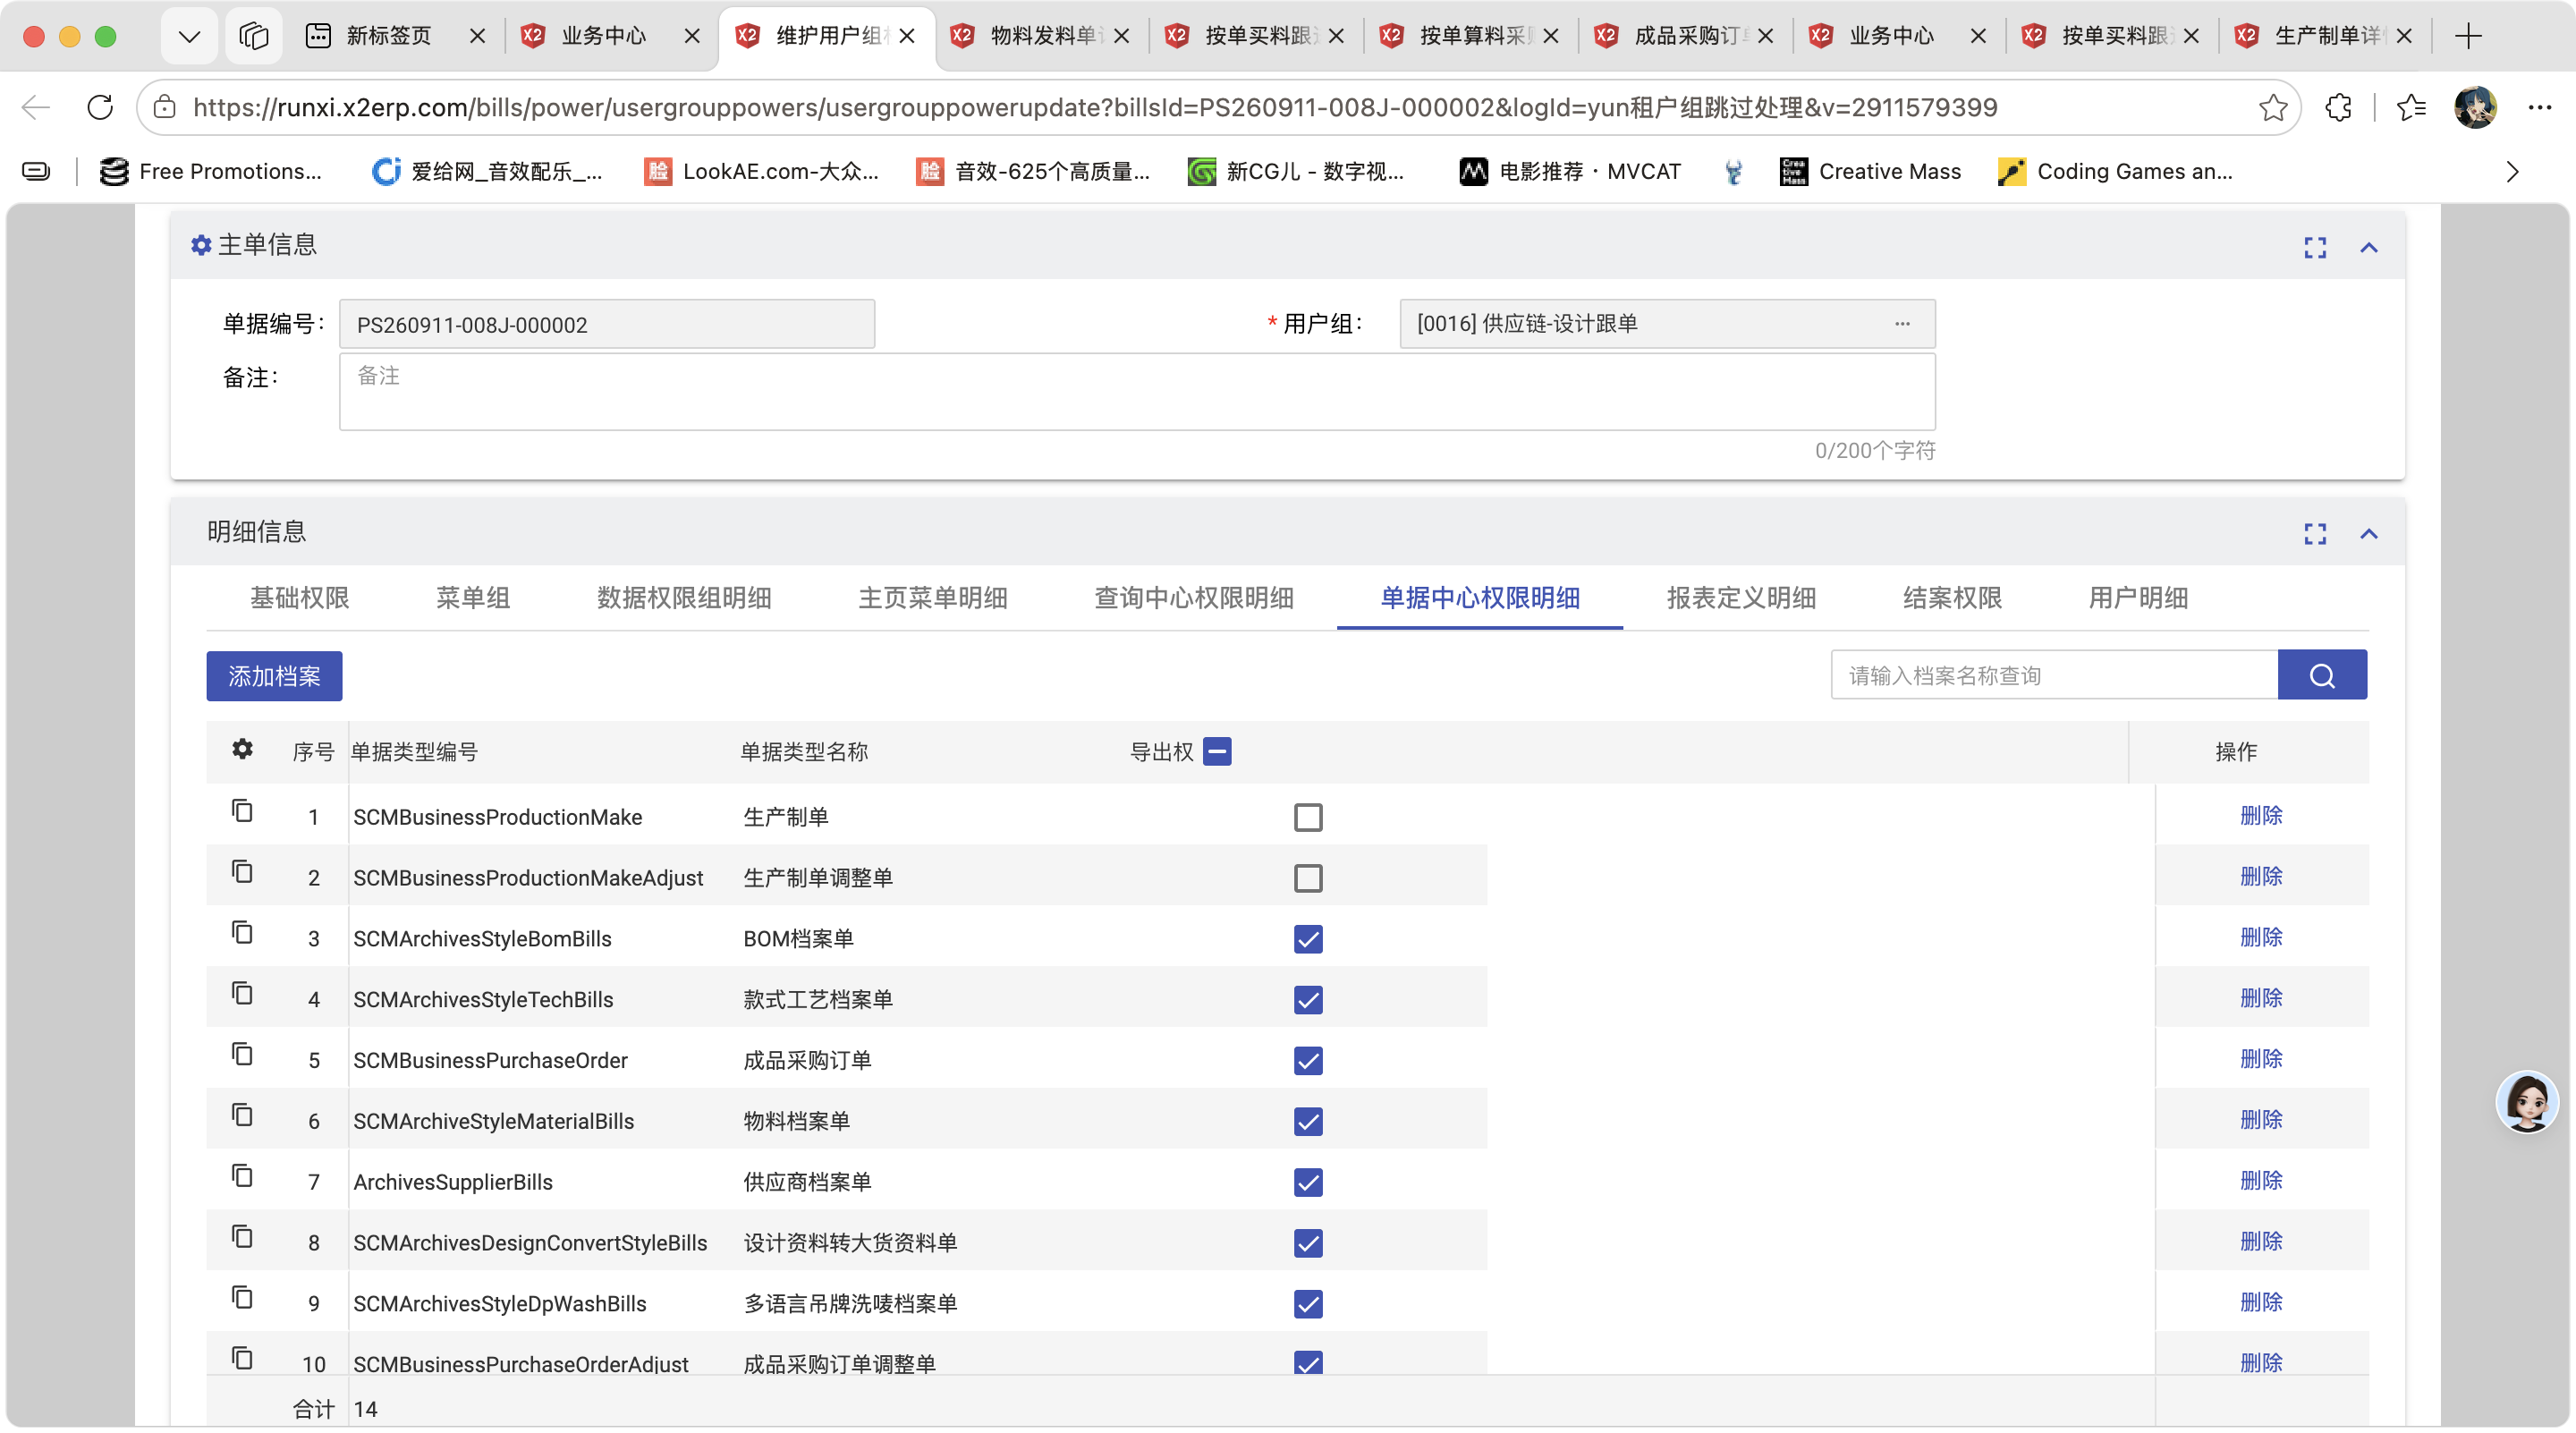Check 导出权 for 生产制单调整单 row

1308,878
